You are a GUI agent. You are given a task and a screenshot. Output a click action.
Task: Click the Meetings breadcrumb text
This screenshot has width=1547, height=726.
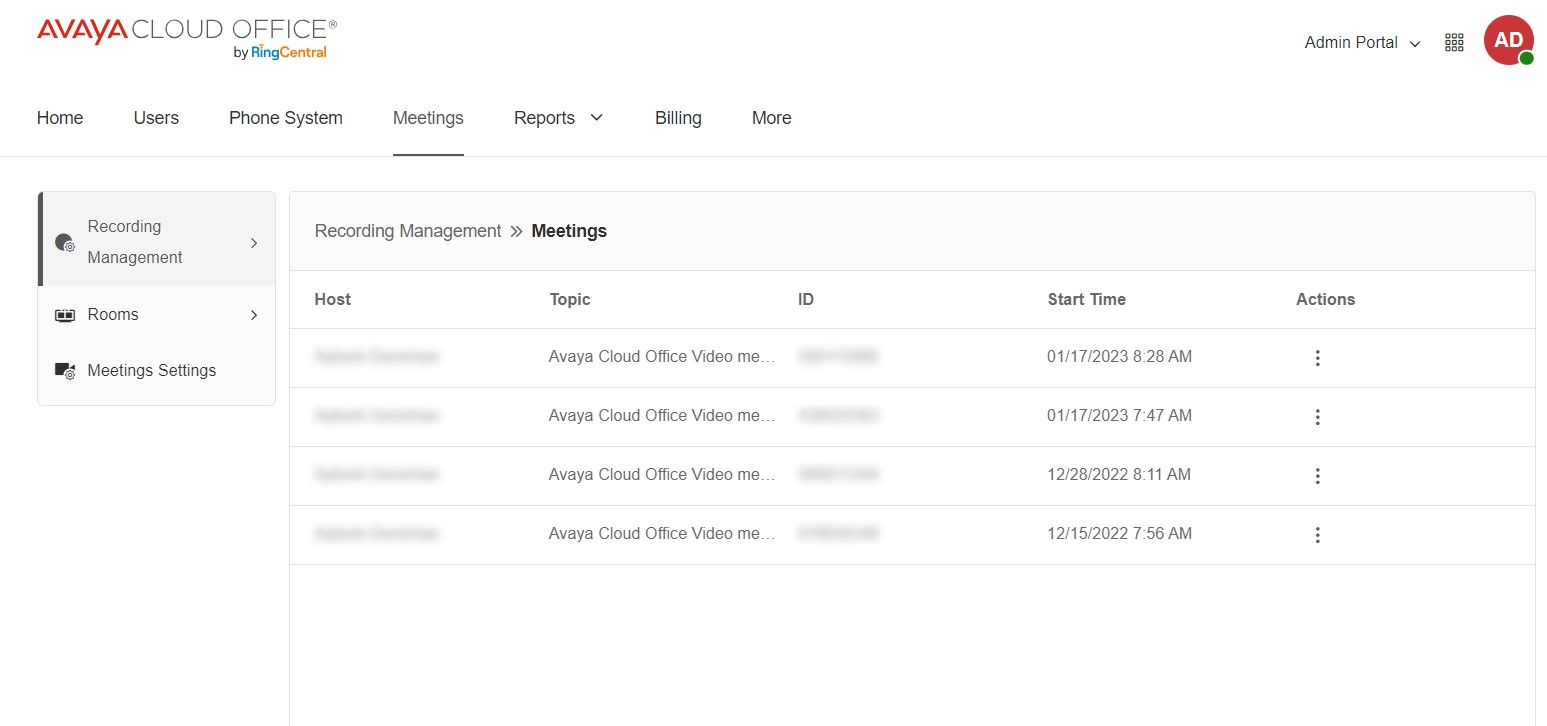point(569,231)
